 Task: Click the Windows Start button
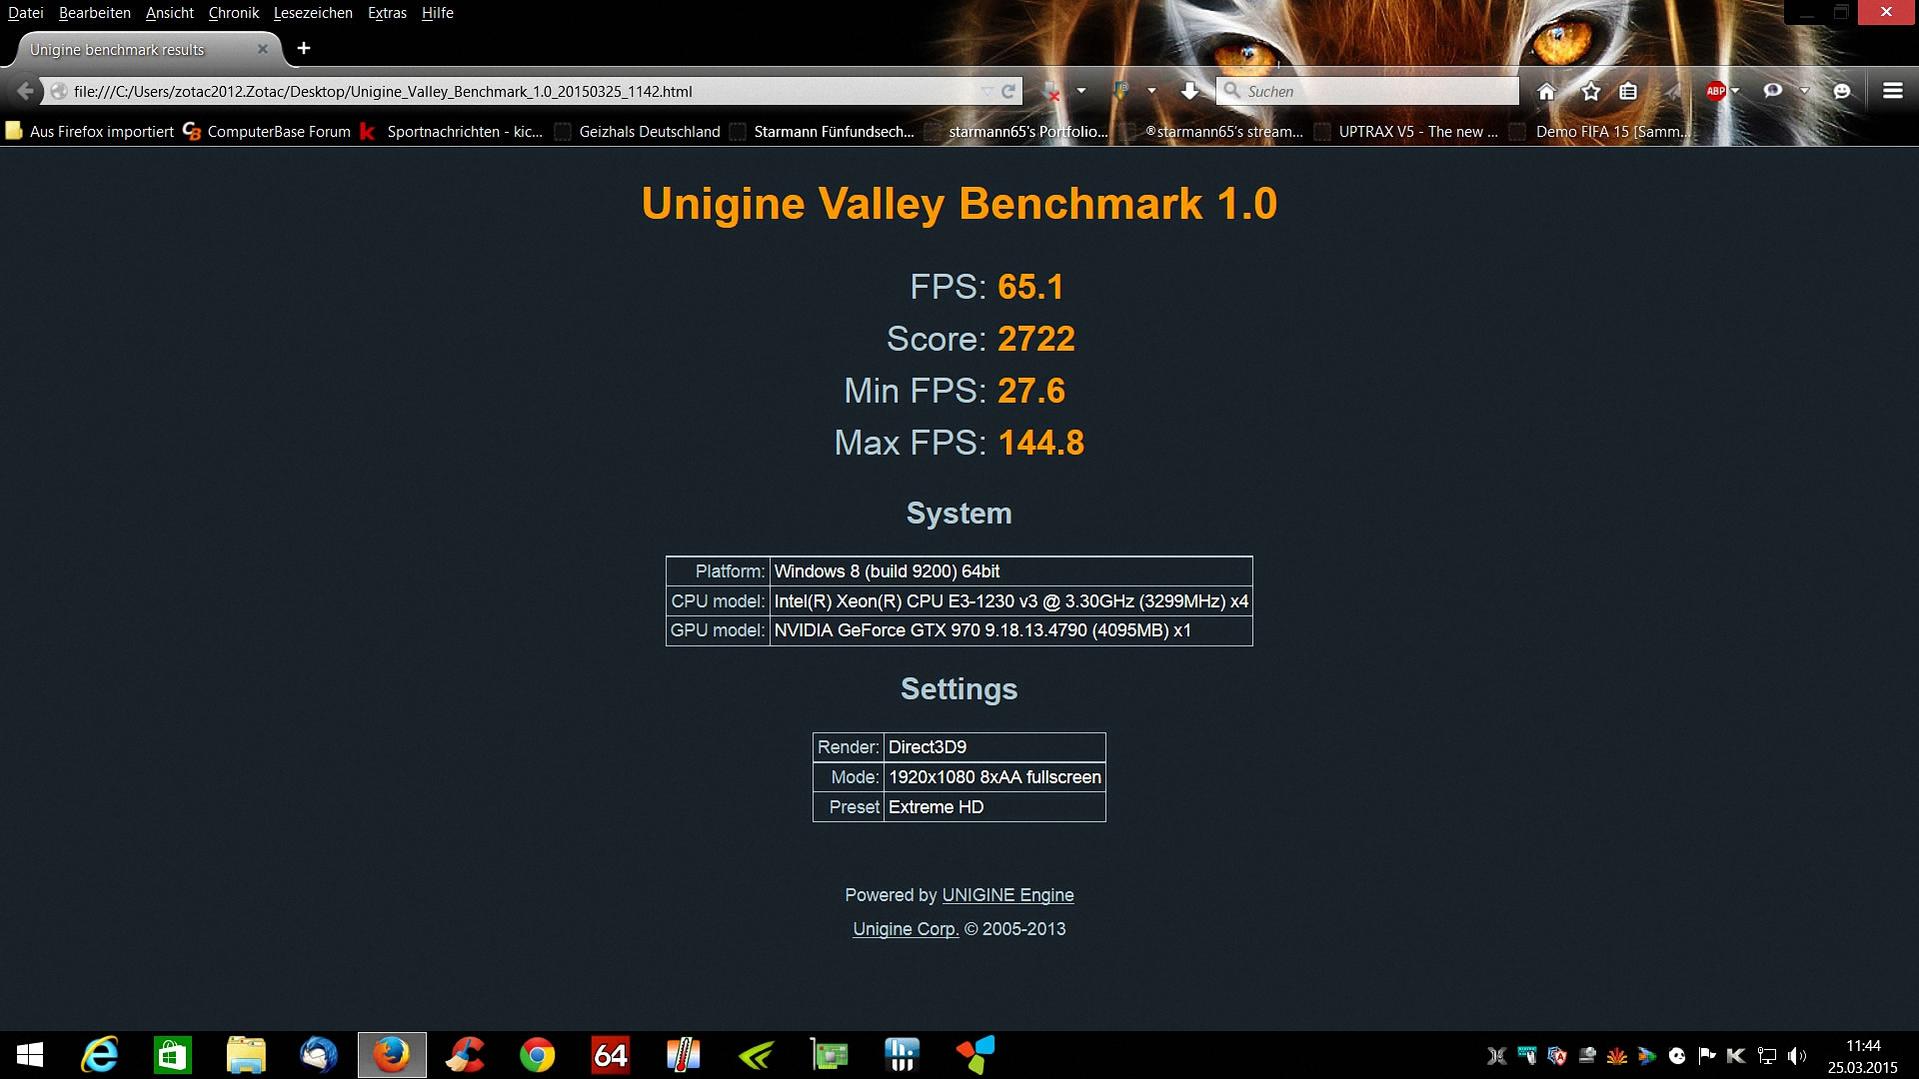[x=30, y=1055]
